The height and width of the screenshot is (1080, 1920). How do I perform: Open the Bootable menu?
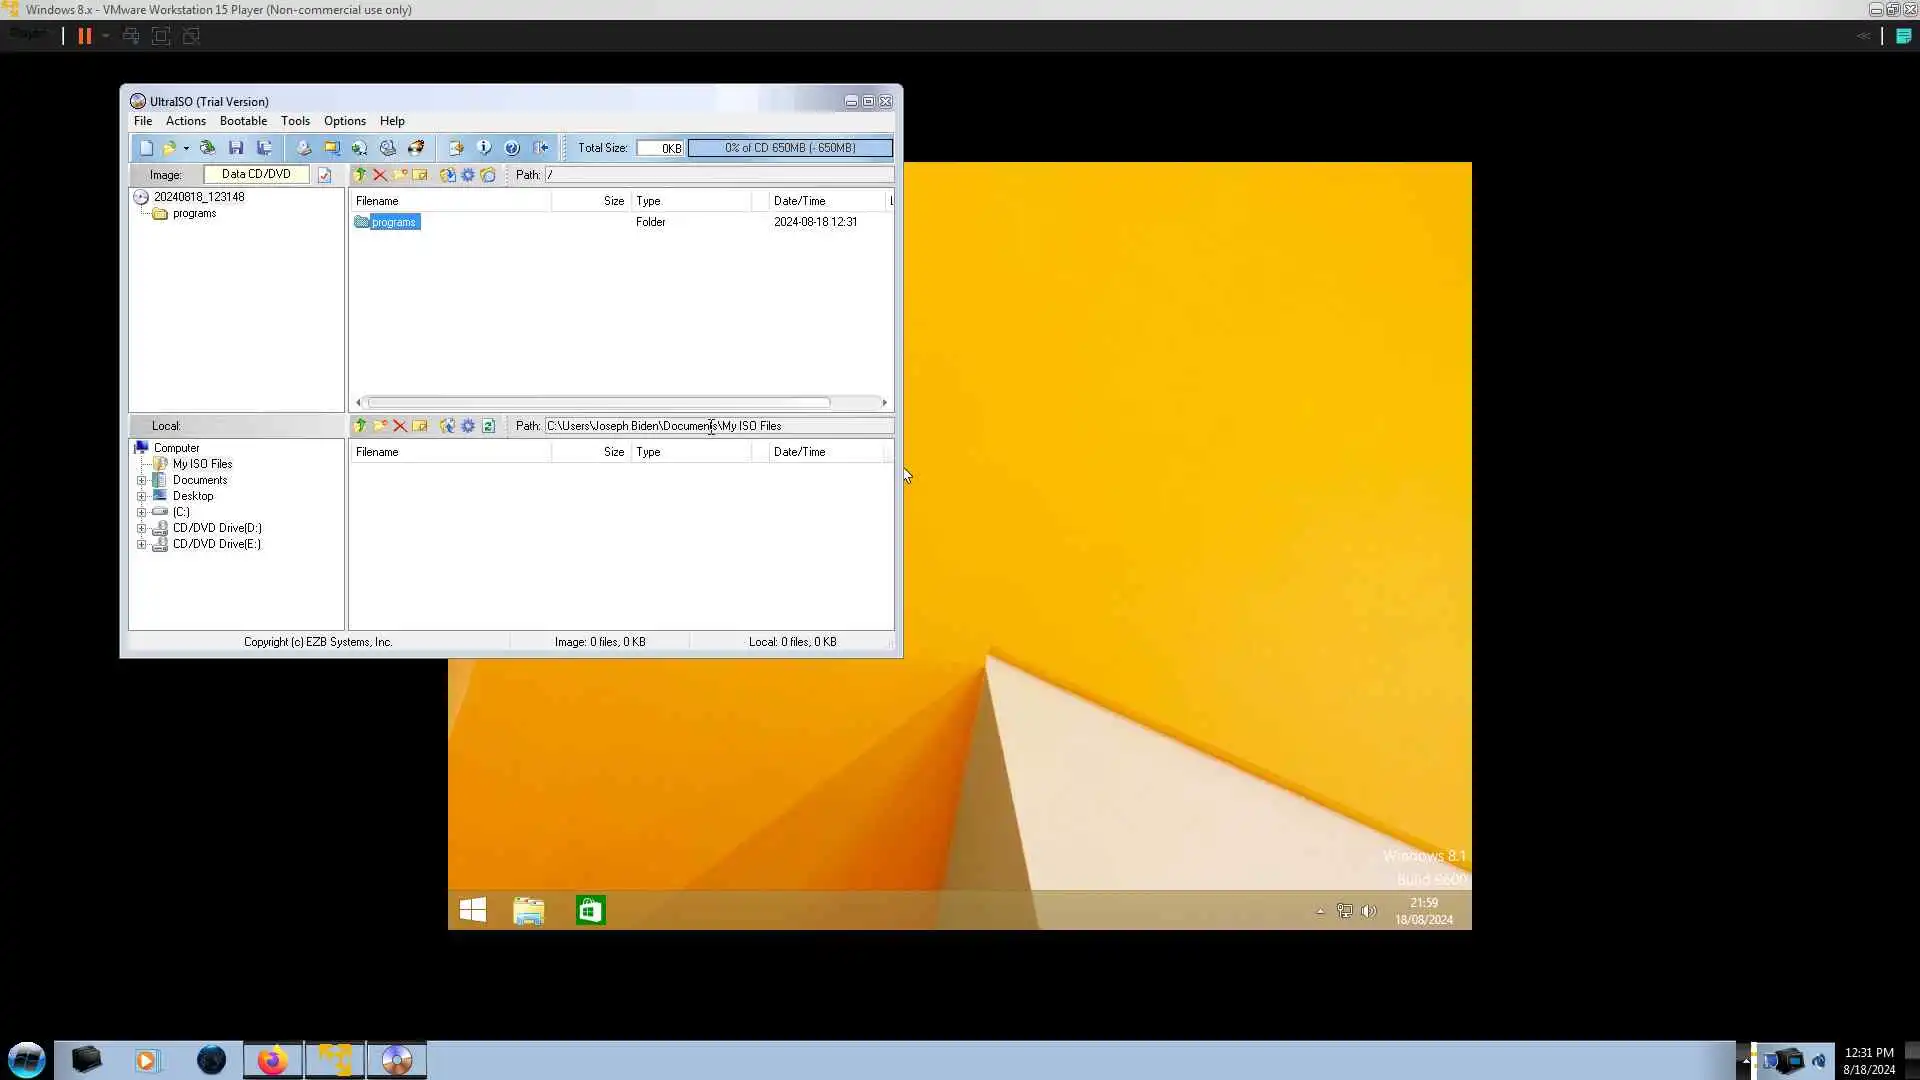(243, 121)
